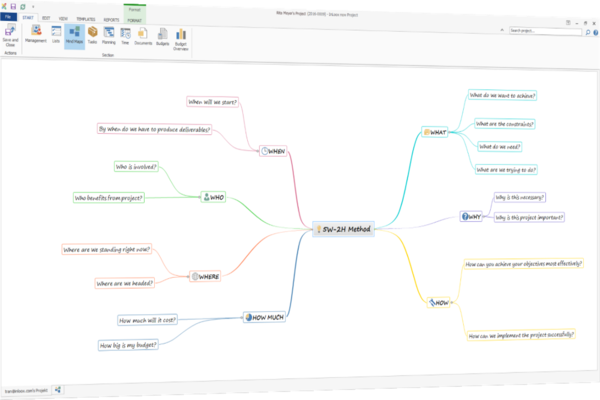Select 'Where are we headed?' node
The width and height of the screenshot is (600, 400).
pyautogui.click(x=125, y=283)
